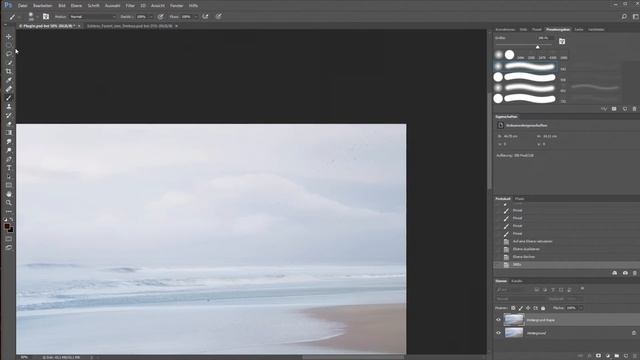Toggle pressure for brush size
The image size is (640, 360).
click(219, 17)
